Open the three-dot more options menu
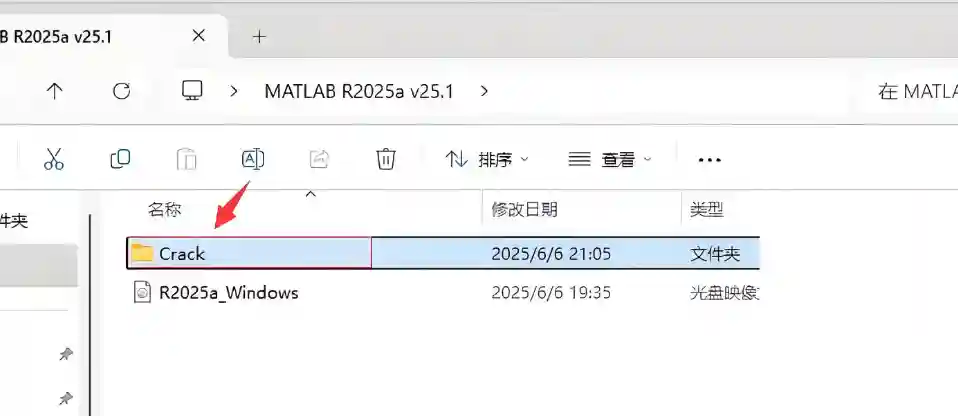 709,160
